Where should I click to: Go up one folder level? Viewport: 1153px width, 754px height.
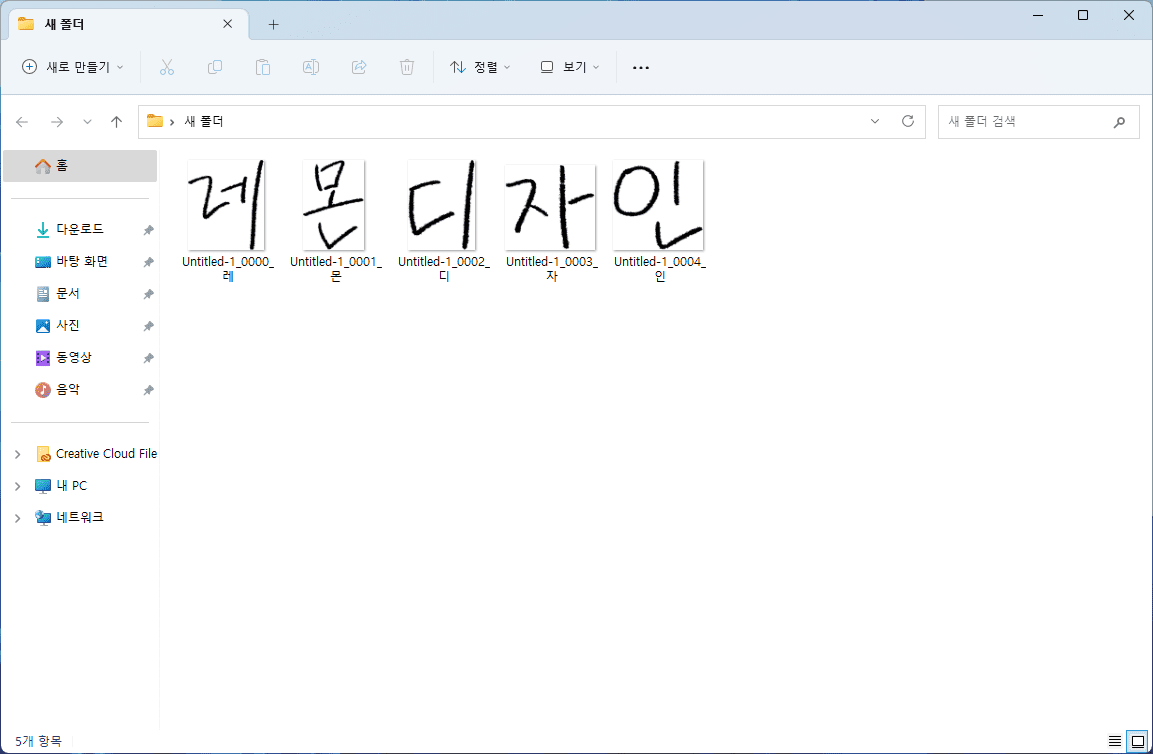116,121
